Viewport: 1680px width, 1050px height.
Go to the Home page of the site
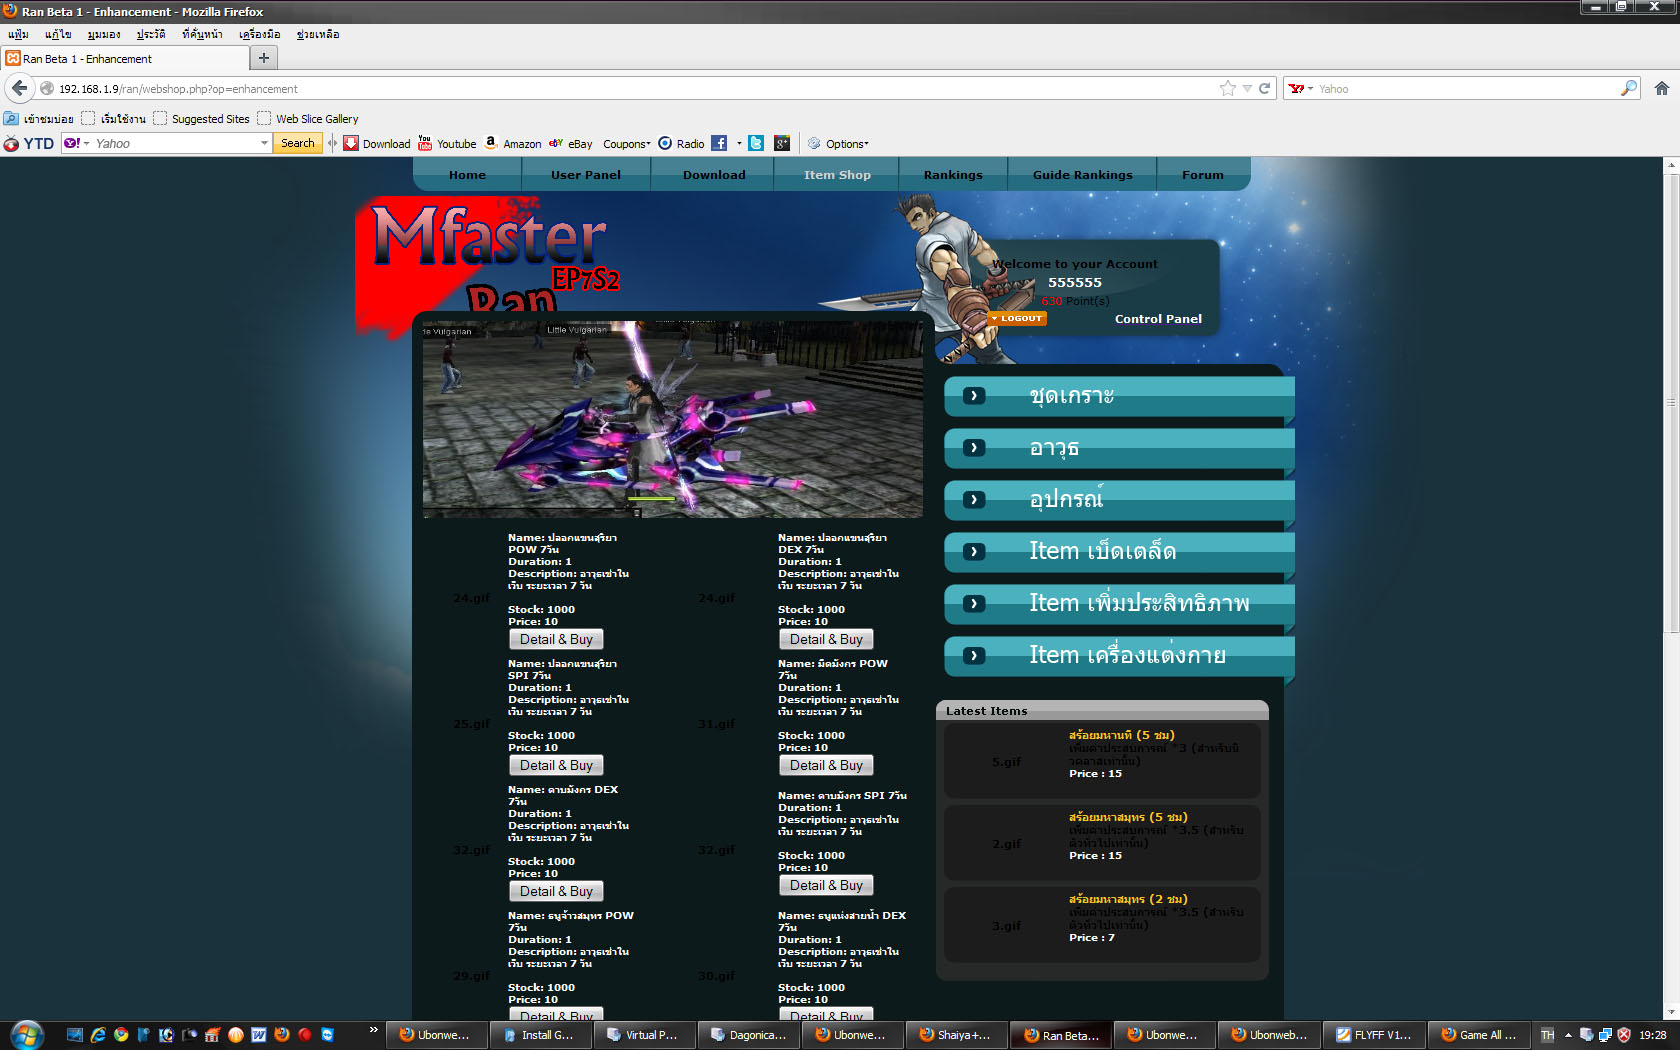(x=467, y=175)
